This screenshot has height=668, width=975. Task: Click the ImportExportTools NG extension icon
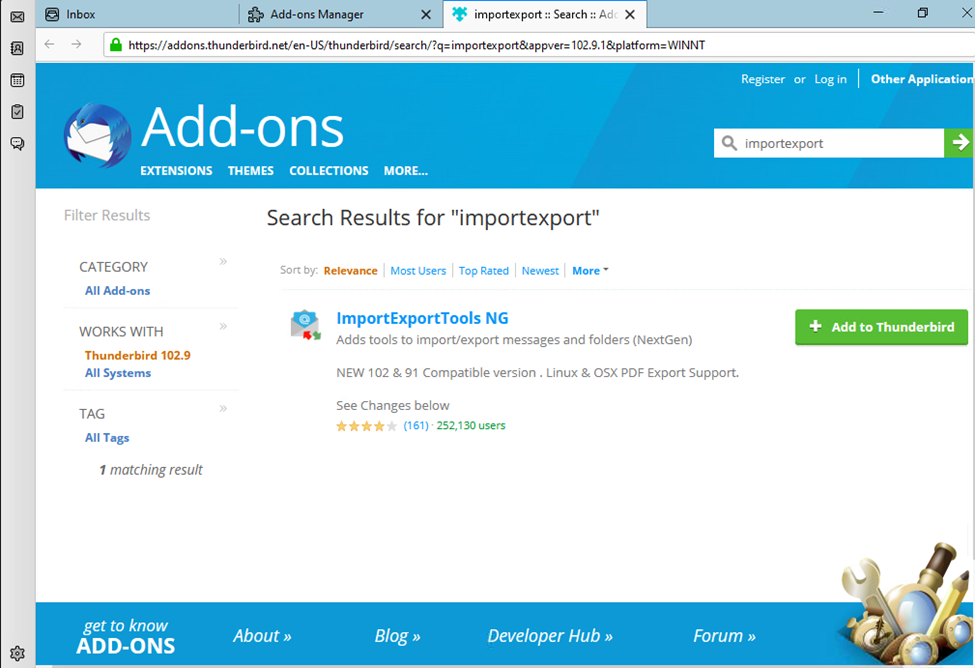[305, 325]
